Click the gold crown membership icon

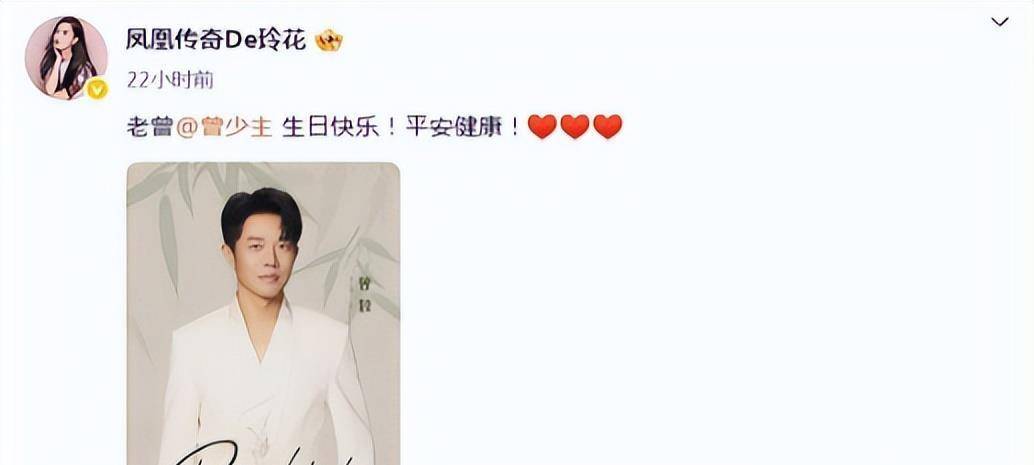coord(329,42)
